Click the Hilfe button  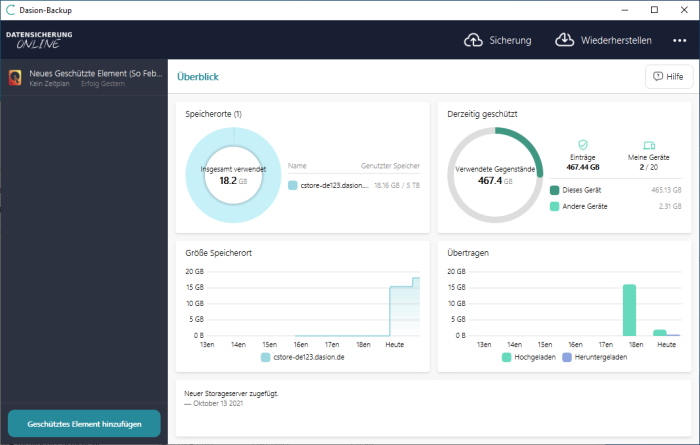tap(669, 76)
